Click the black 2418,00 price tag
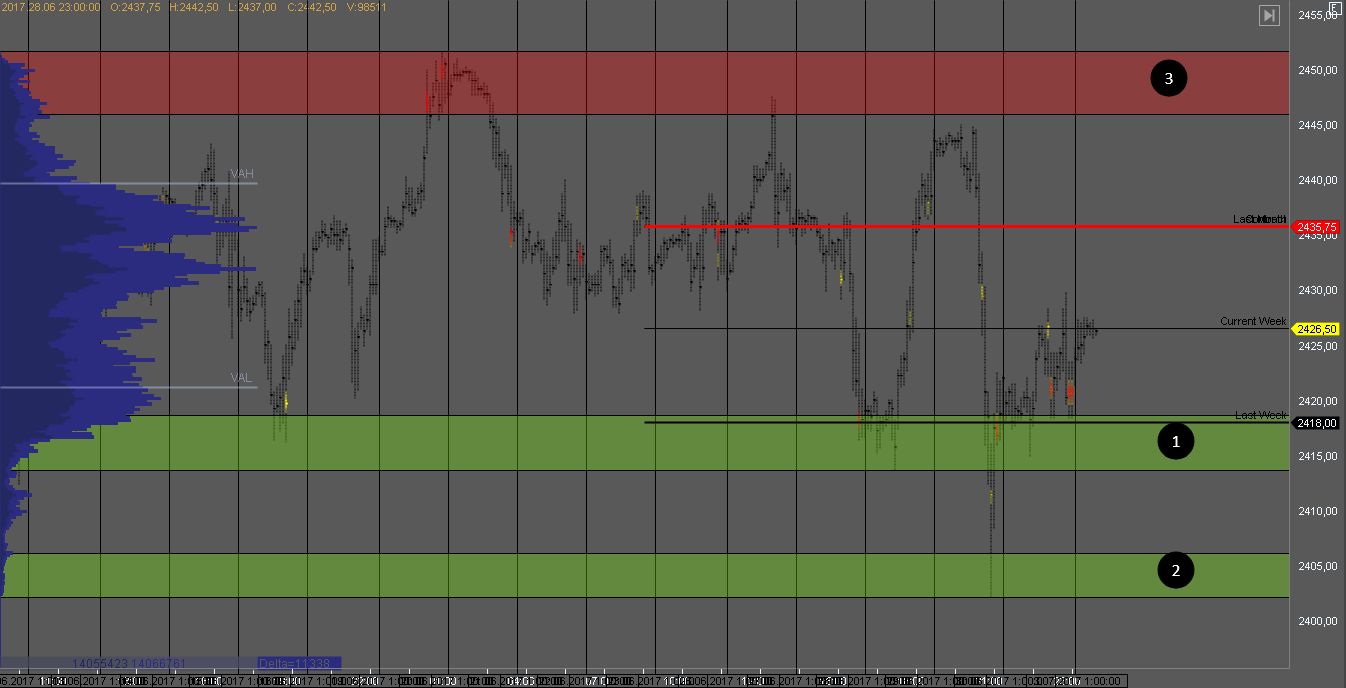The image size is (1346, 688). pos(1316,423)
